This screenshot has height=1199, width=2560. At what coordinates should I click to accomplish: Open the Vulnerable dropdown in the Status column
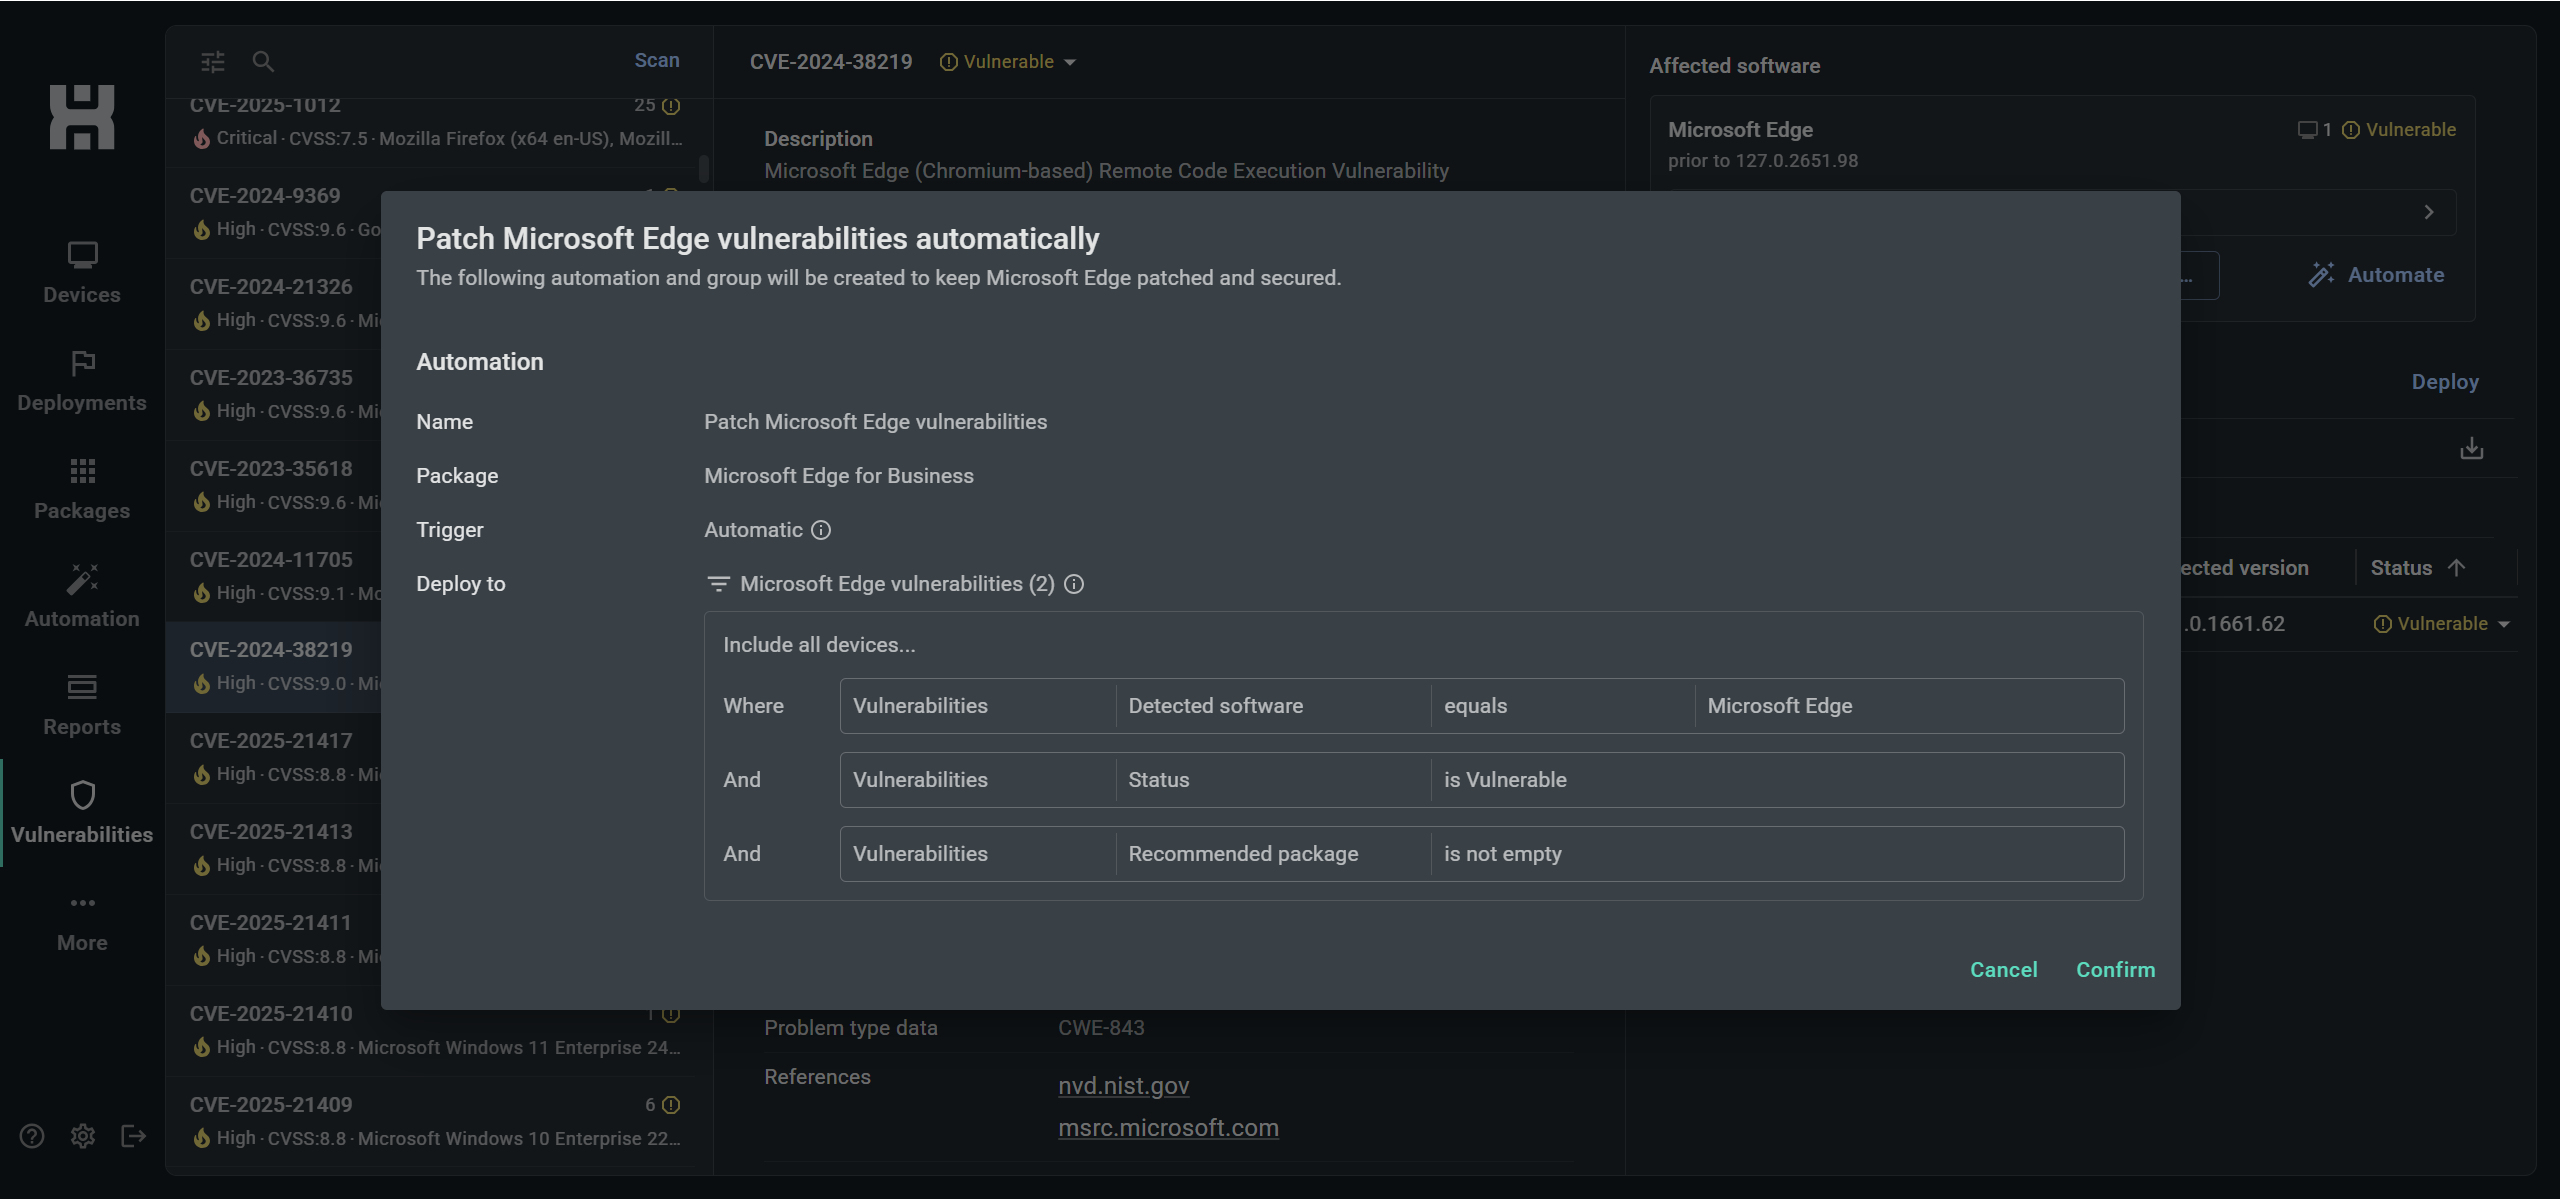(x=2442, y=624)
